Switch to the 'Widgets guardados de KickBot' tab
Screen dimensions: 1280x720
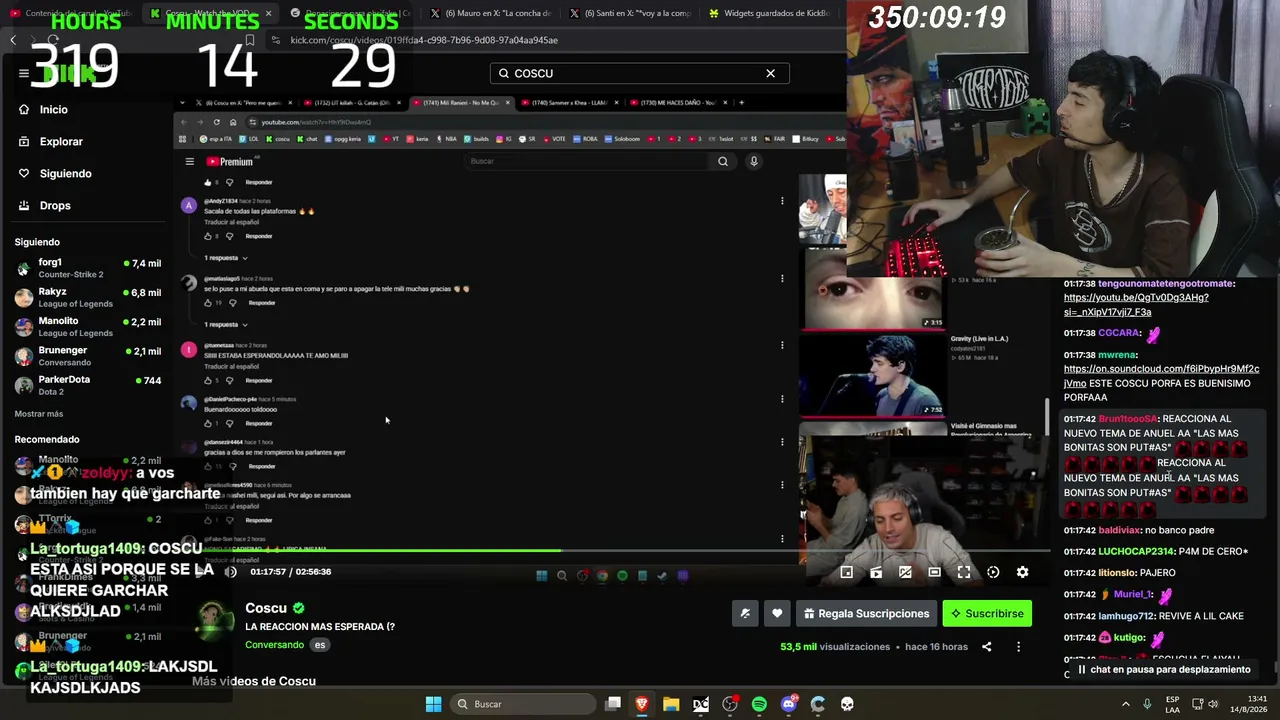(x=770, y=14)
